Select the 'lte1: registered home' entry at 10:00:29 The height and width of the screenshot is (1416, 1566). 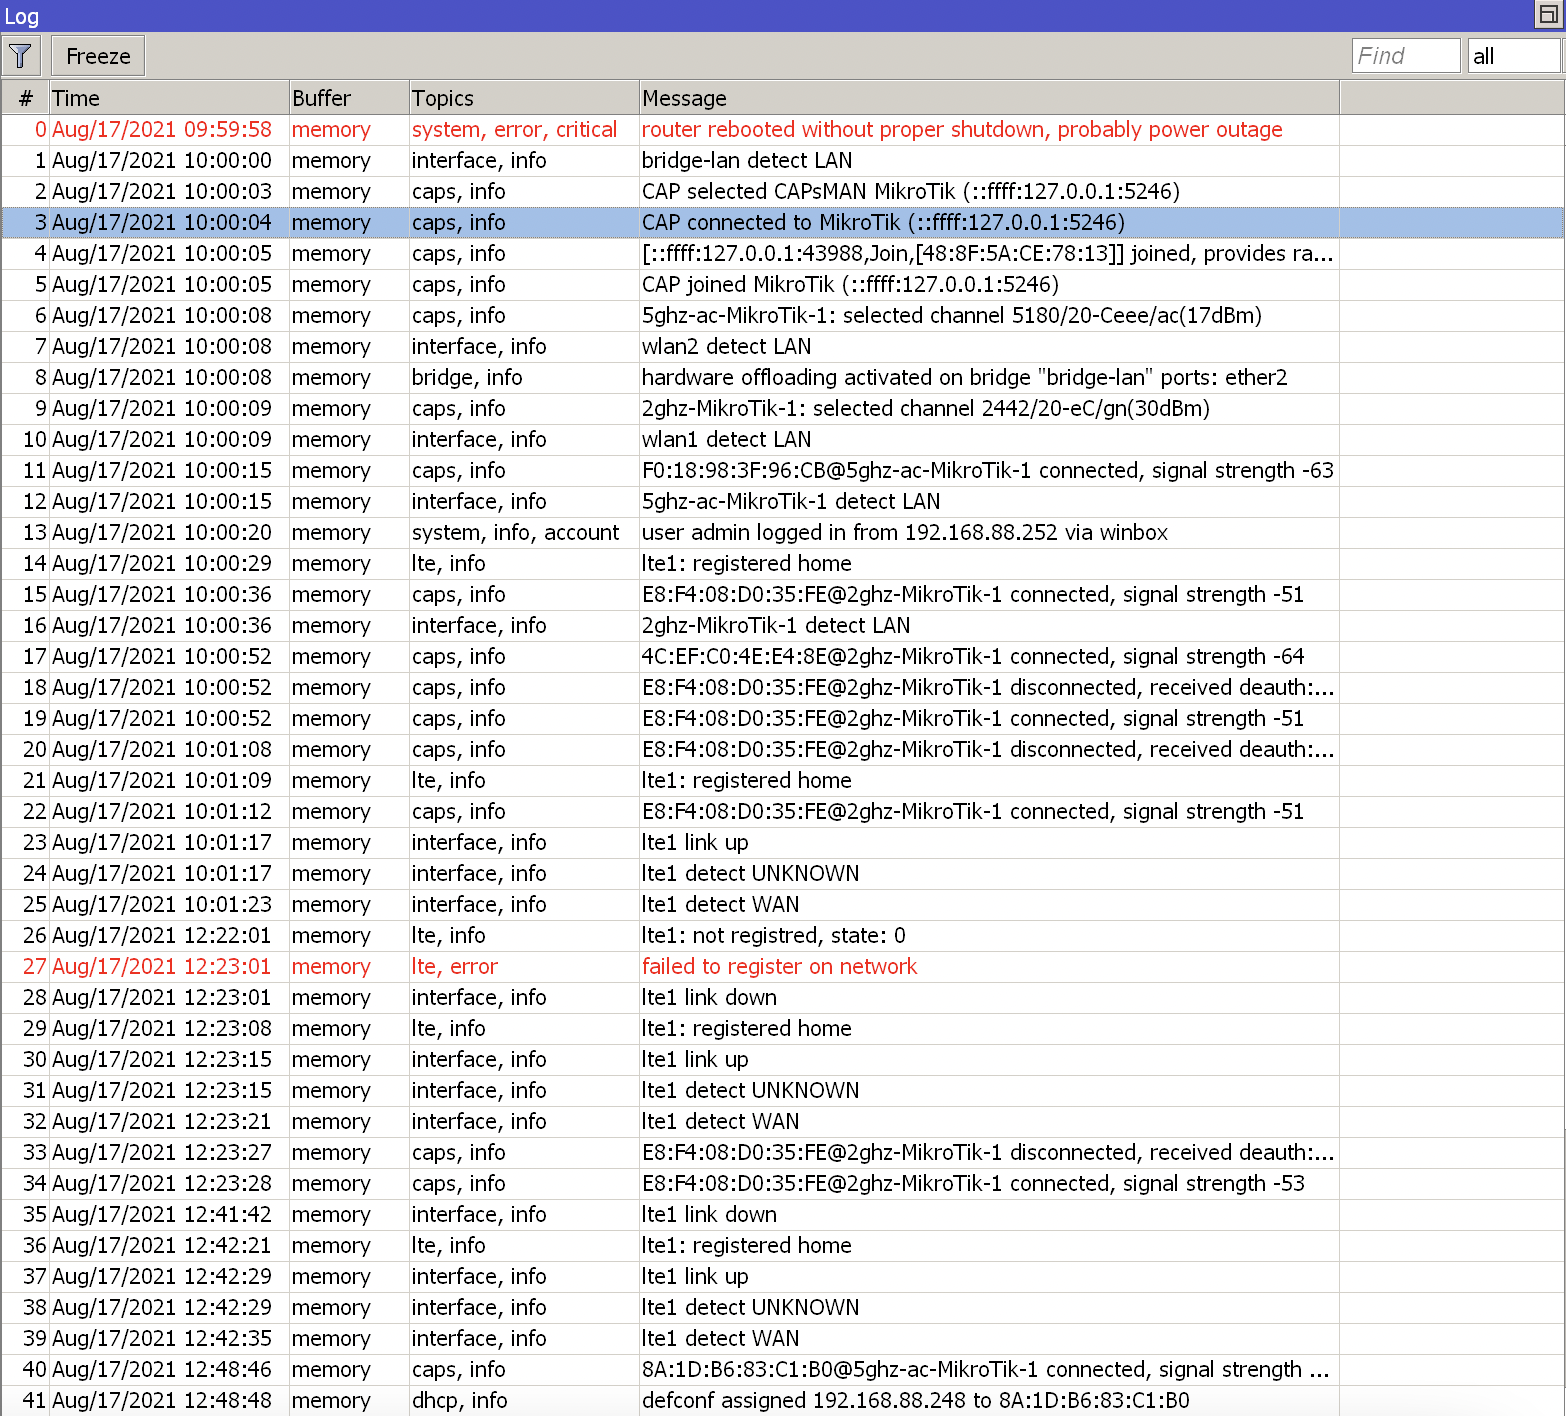click(700, 563)
